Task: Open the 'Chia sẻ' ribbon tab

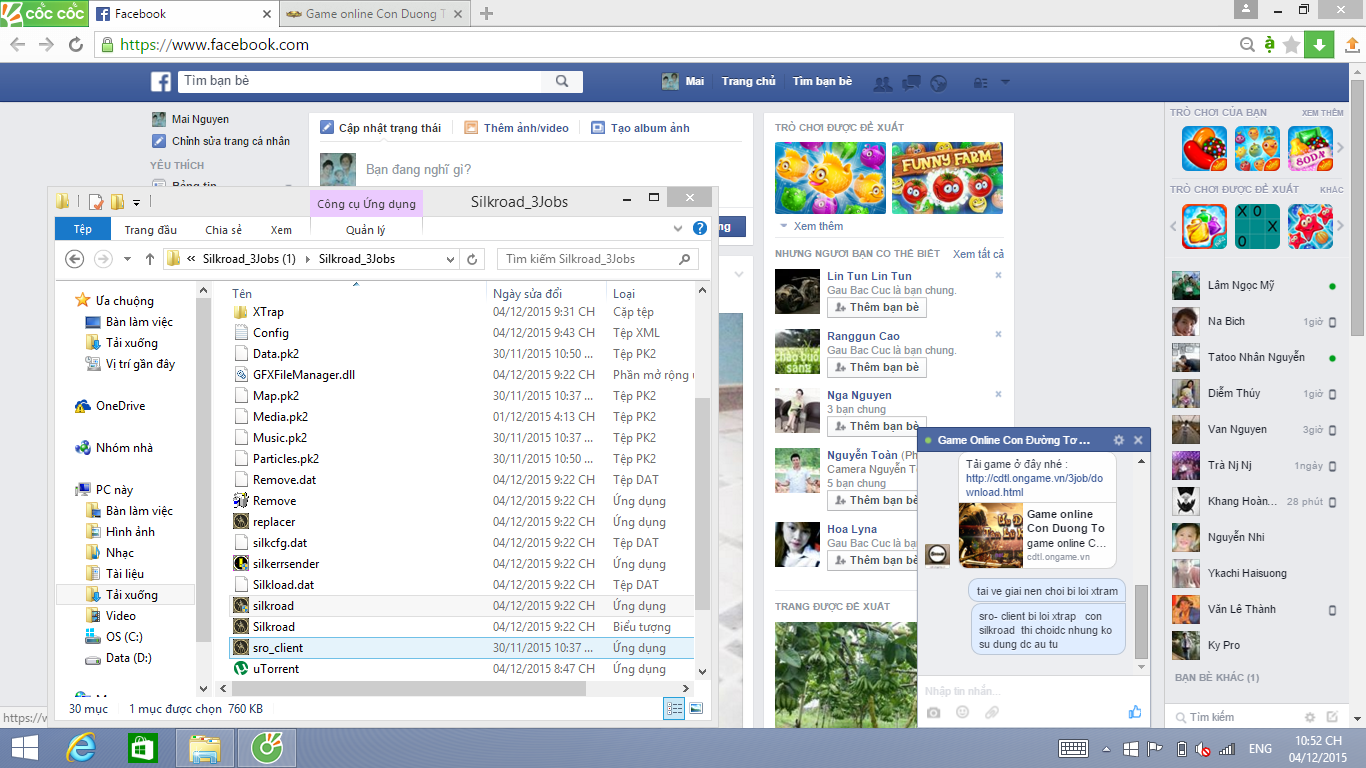Action: 224,230
